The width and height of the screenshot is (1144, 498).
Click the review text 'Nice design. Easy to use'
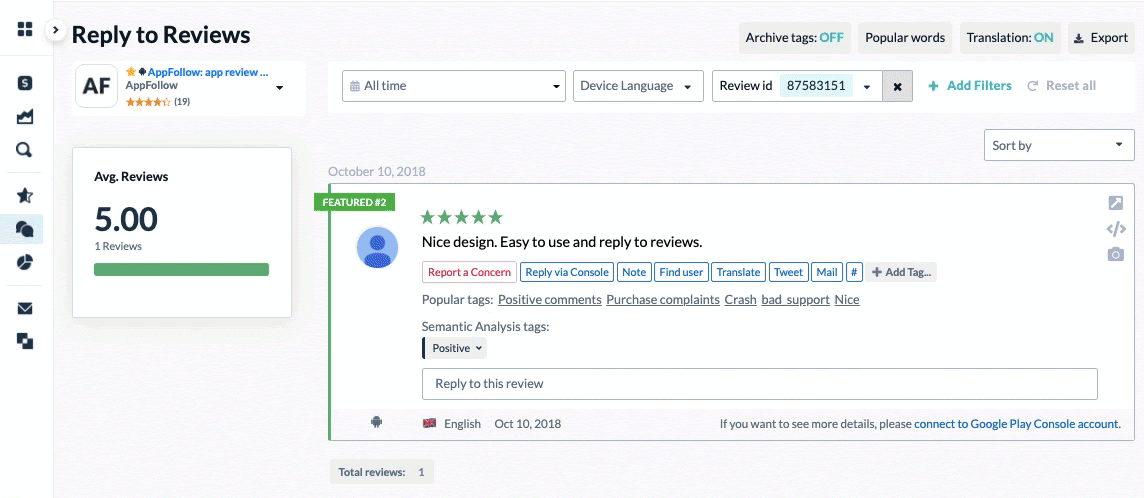point(562,242)
